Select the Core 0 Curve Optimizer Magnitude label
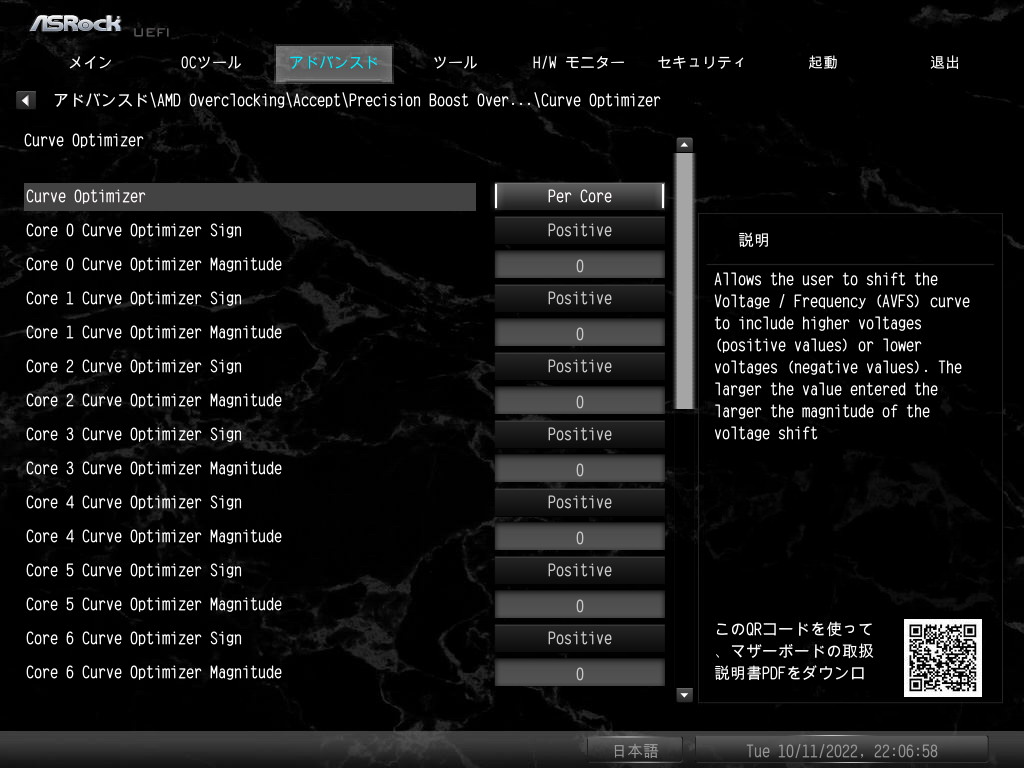 [x=154, y=264]
